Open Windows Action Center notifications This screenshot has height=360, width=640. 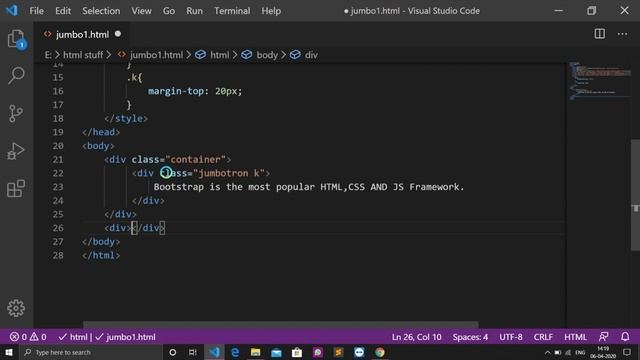(x=627, y=352)
